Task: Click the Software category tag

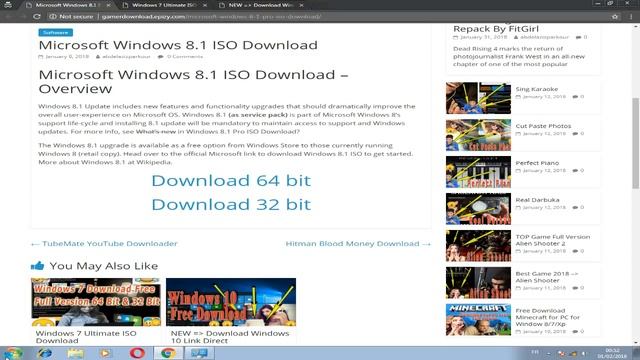Action: [56, 32]
